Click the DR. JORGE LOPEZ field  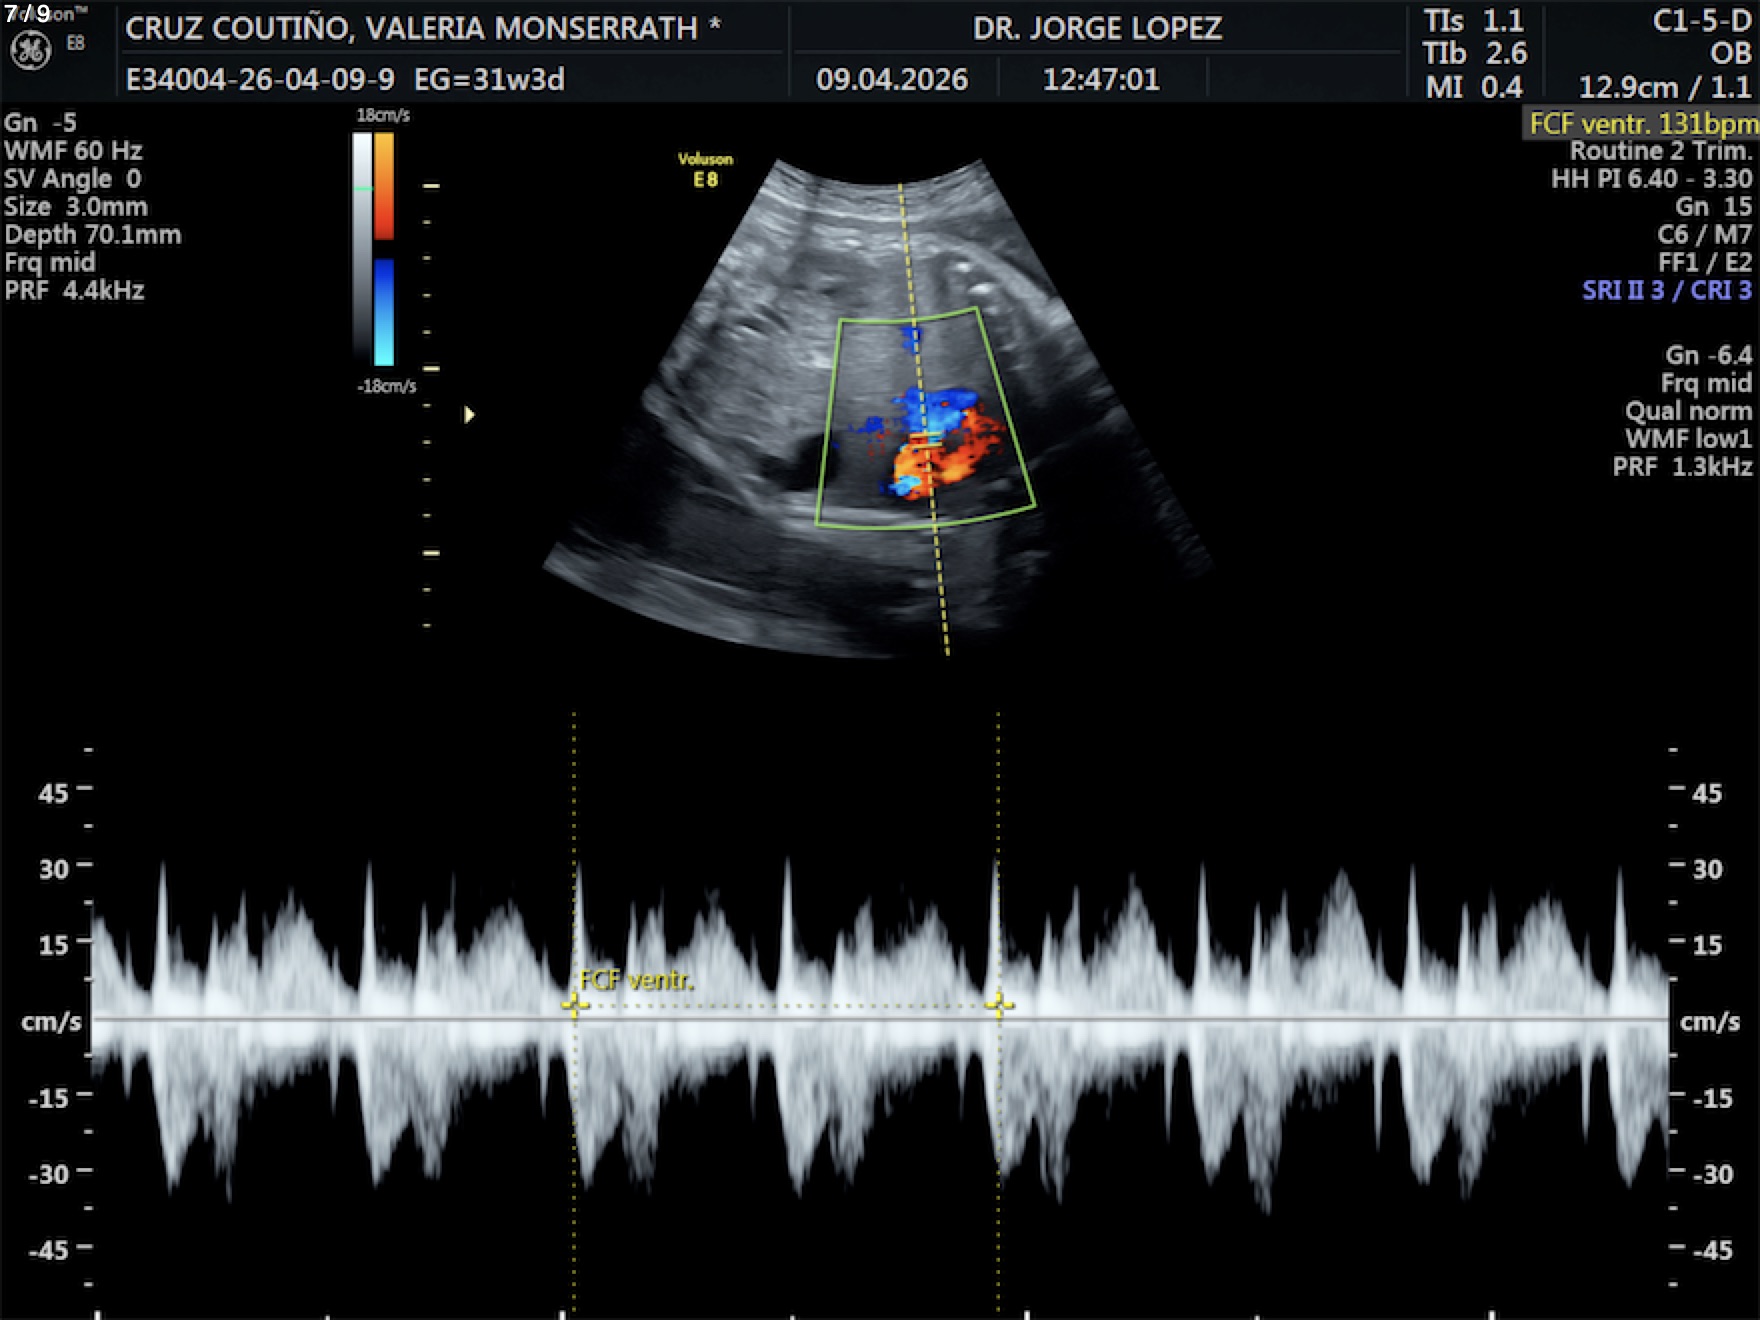1097,28
